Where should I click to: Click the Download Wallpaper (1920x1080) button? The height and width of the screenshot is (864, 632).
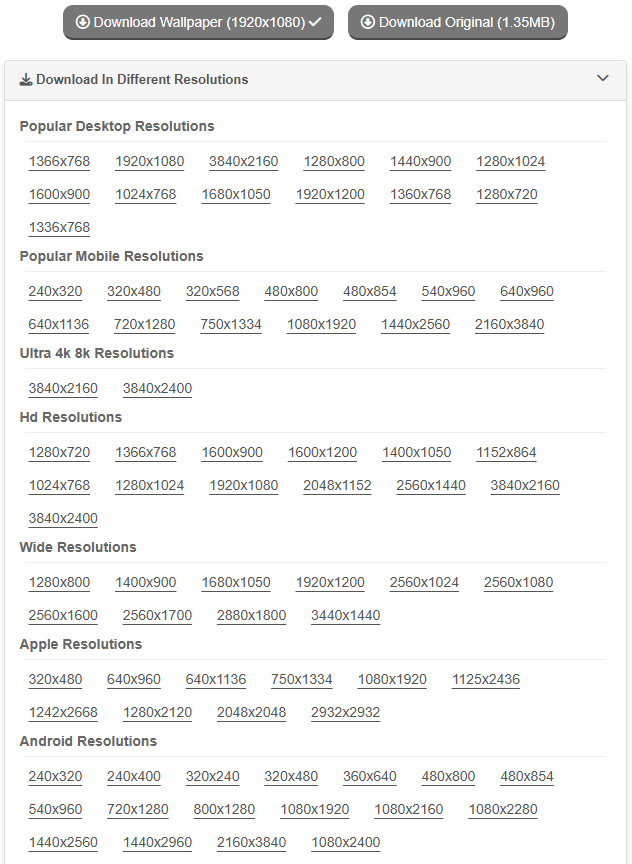click(x=198, y=22)
